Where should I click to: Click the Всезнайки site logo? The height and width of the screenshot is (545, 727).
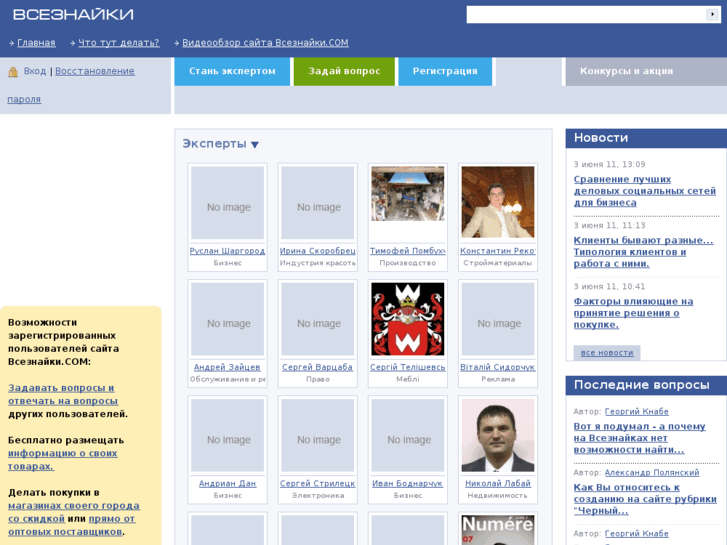[73, 14]
